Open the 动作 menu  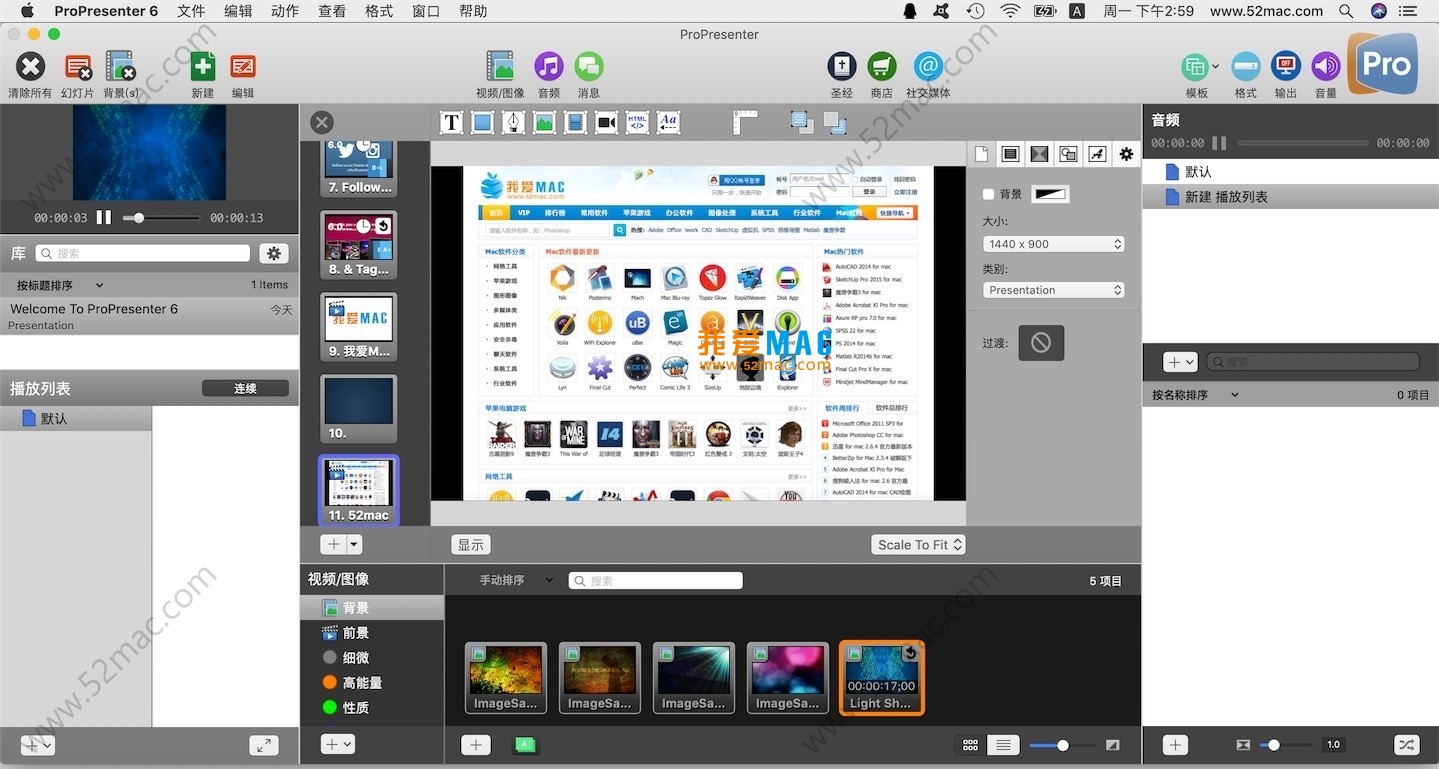(x=285, y=11)
